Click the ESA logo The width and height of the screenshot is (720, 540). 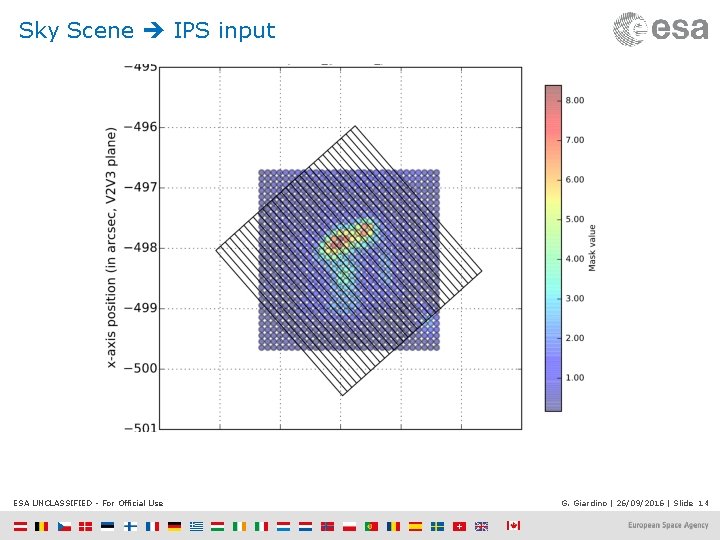(x=661, y=29)
